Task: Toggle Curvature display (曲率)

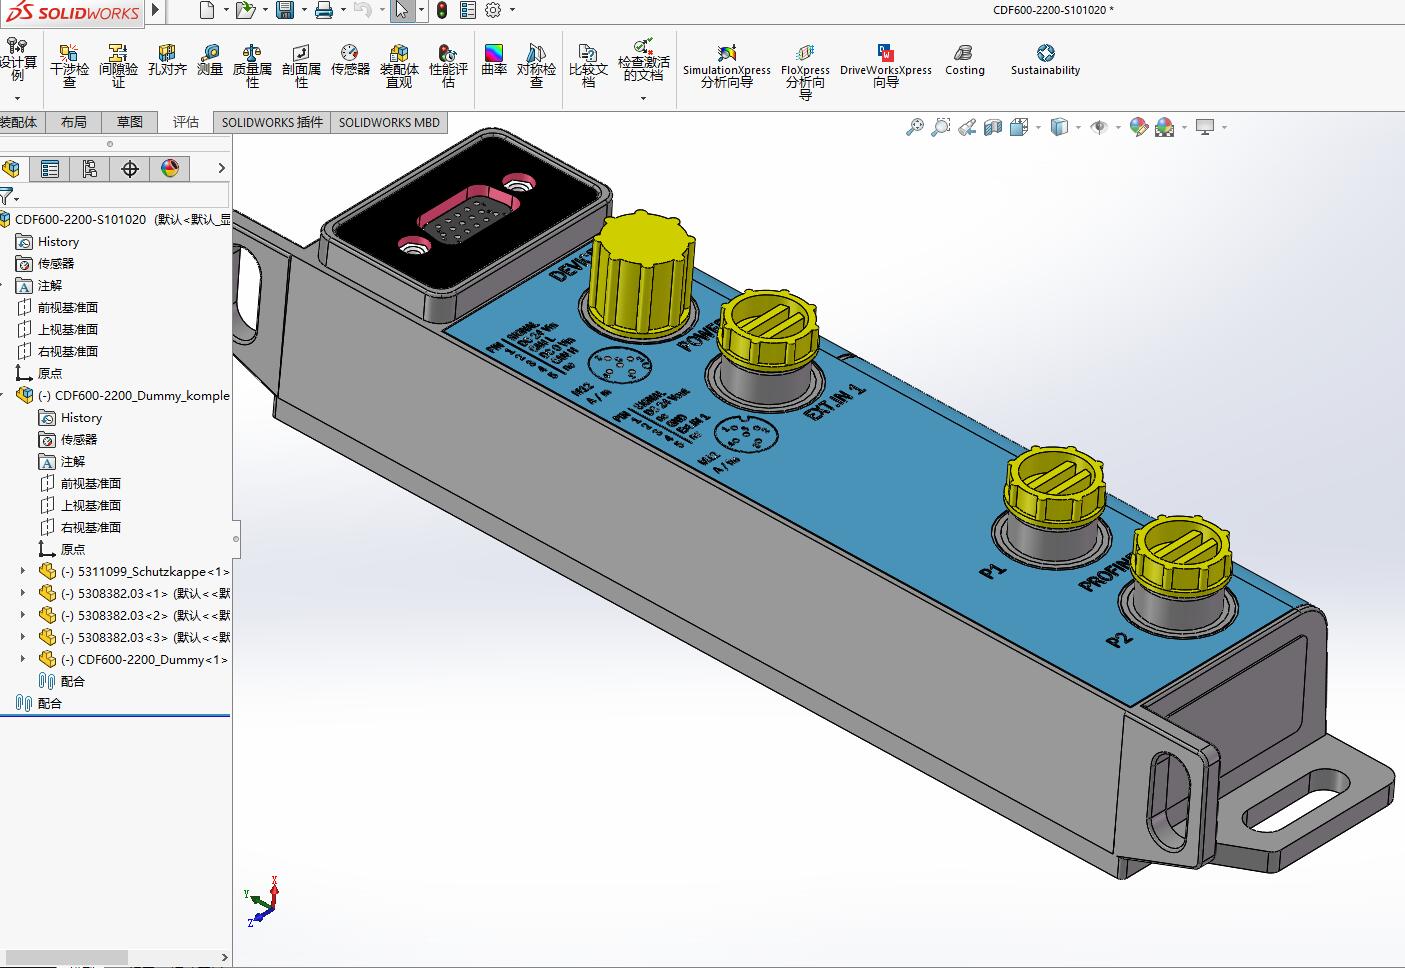Action: [x=494, y=60]
